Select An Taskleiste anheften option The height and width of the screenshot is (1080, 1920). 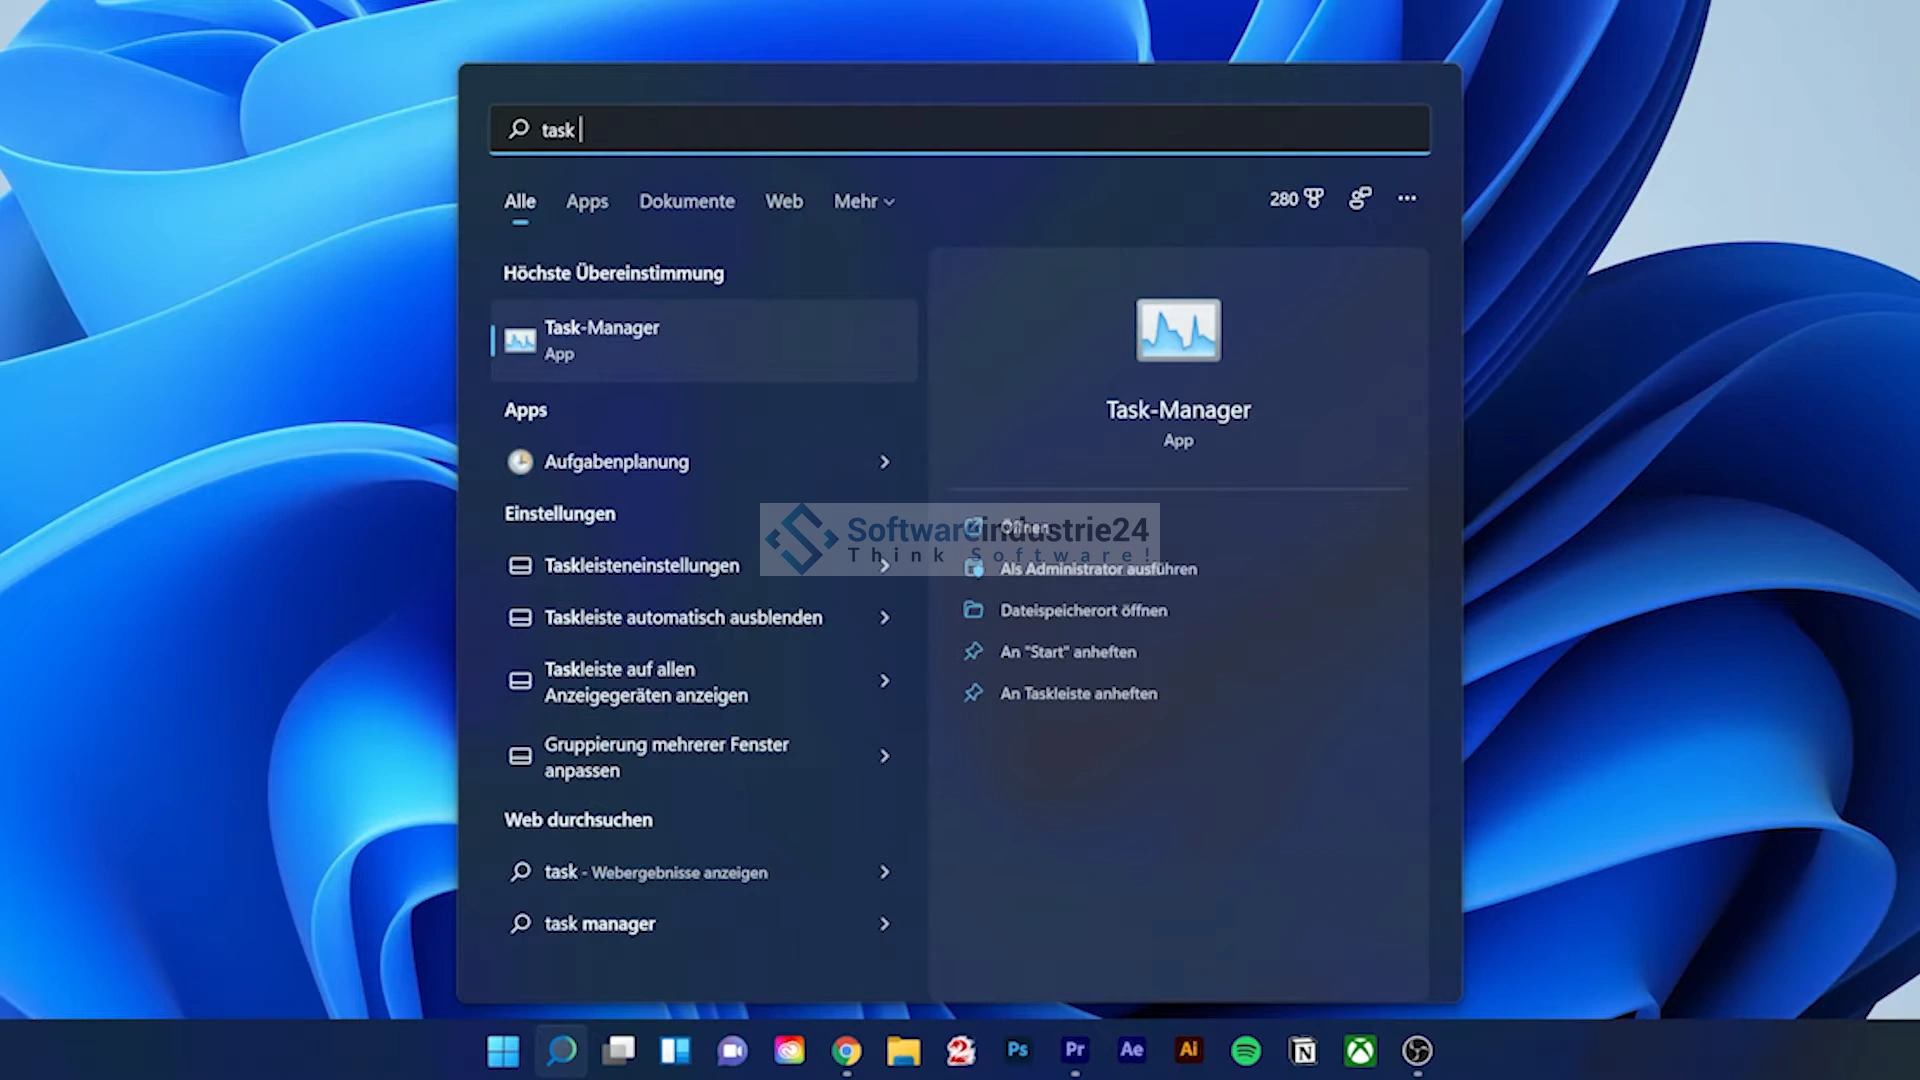[1078, 693]
